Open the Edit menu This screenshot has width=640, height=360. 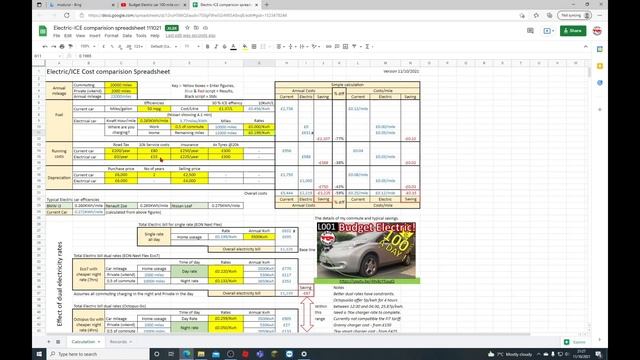68,36
